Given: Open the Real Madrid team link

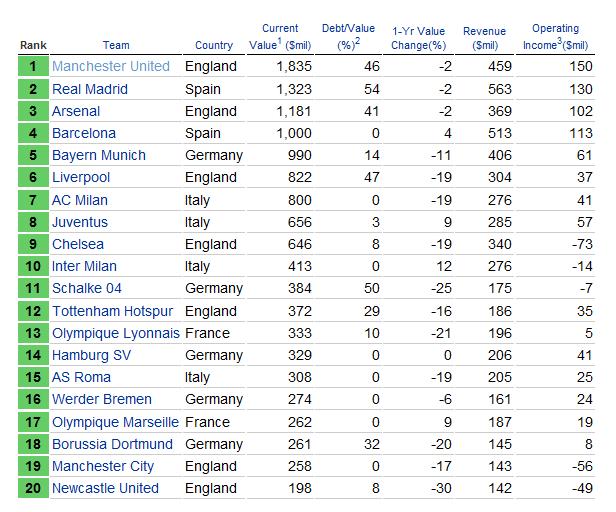Looking at the screenshot, I should [90, 89].
